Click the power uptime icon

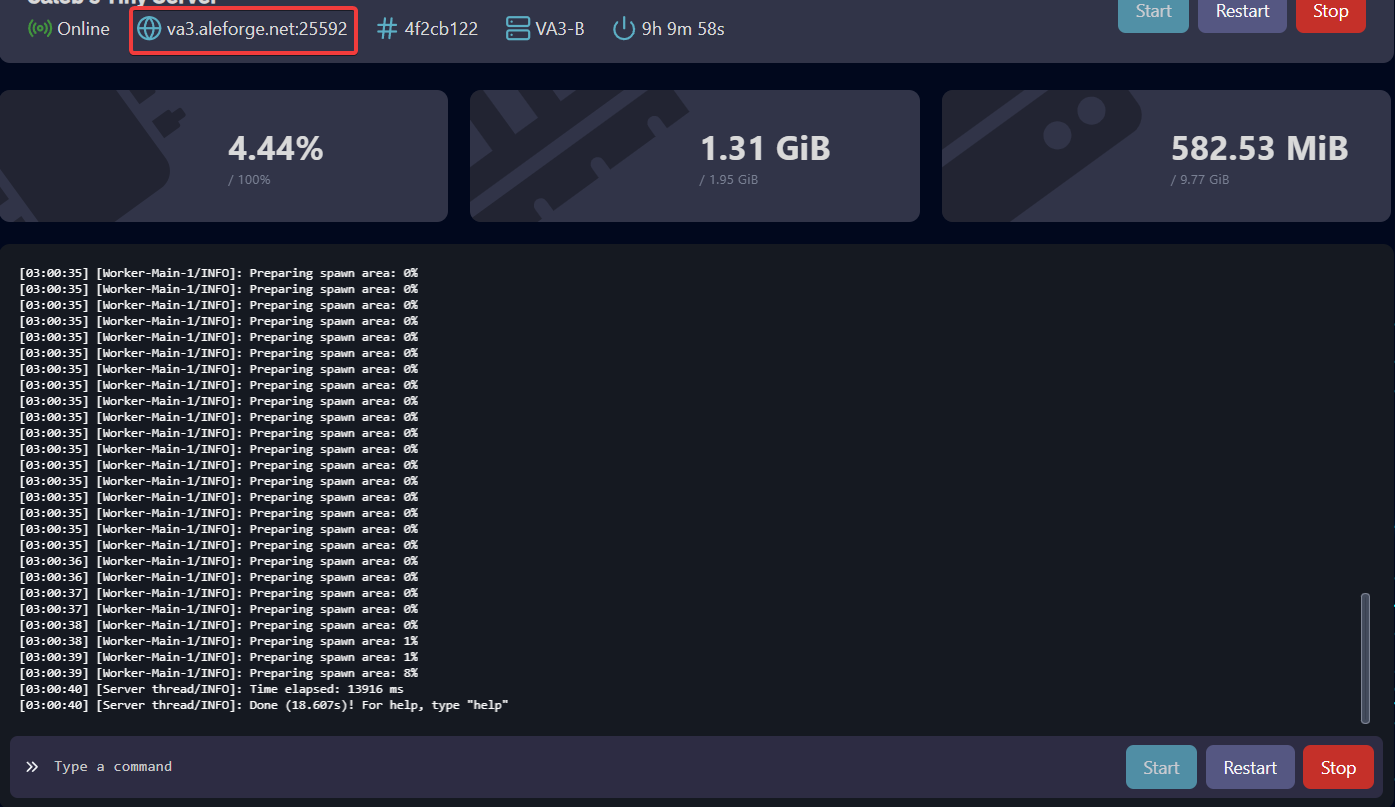[x=624, y=29]
